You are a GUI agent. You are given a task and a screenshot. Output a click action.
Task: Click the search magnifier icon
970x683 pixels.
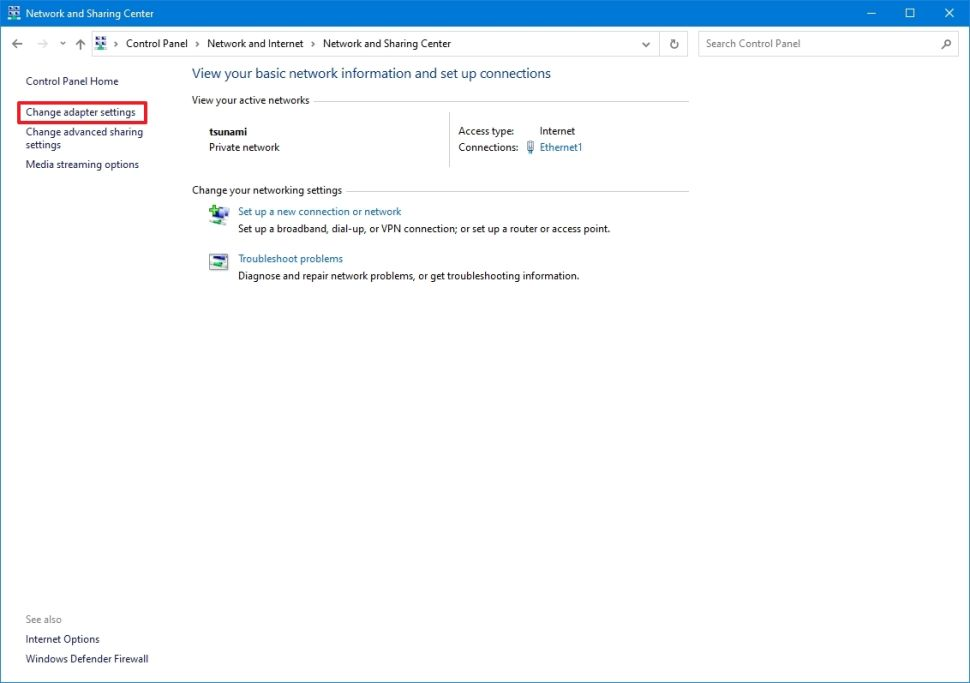[946, 44]
